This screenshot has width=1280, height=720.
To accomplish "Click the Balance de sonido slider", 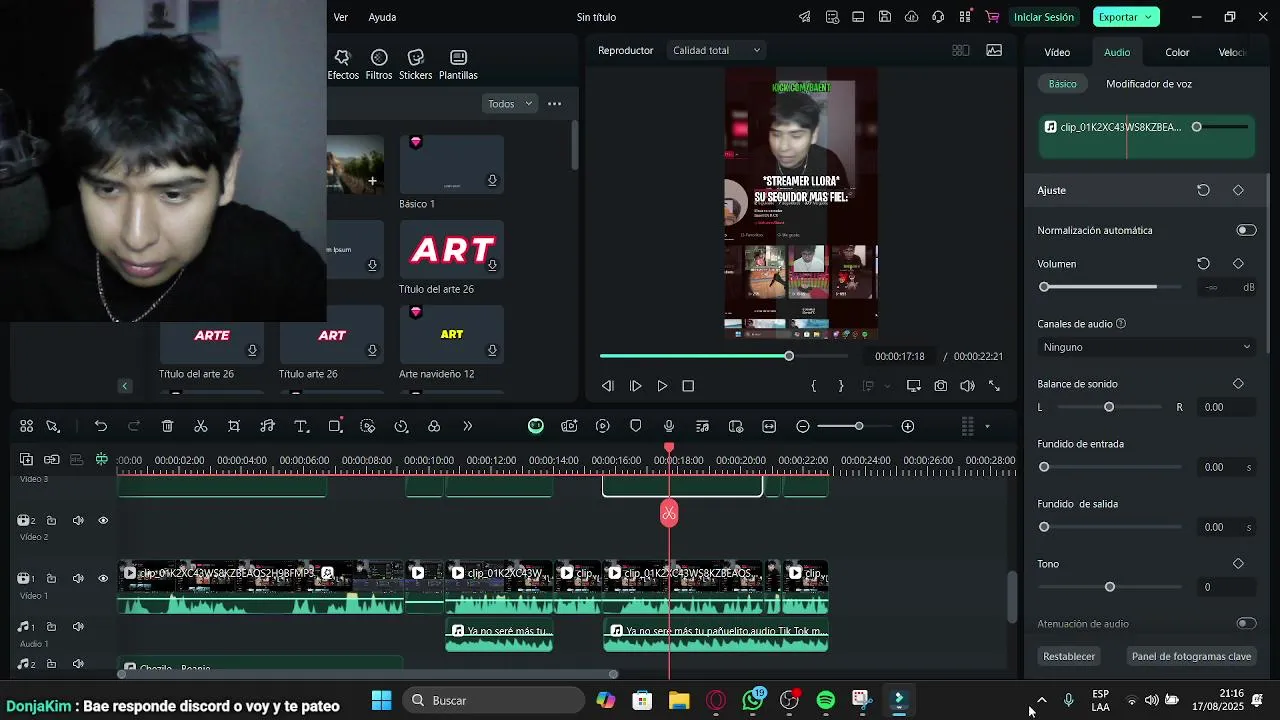I will (1109, 407).
